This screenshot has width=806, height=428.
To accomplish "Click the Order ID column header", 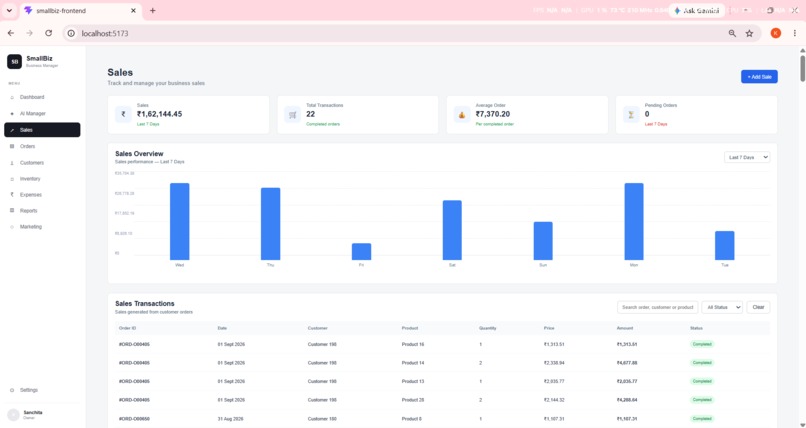I will click(127, 328).
